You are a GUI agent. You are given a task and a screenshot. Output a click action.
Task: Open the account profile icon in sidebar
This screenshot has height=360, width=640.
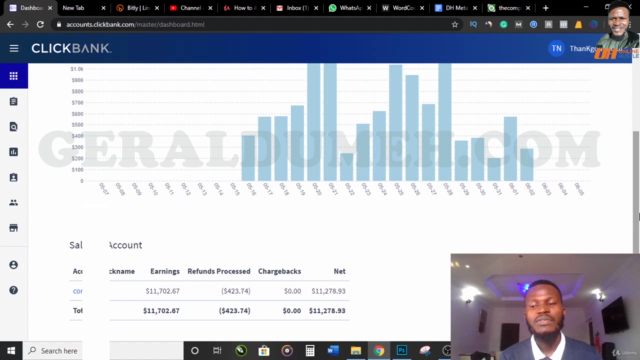point(13,265)
